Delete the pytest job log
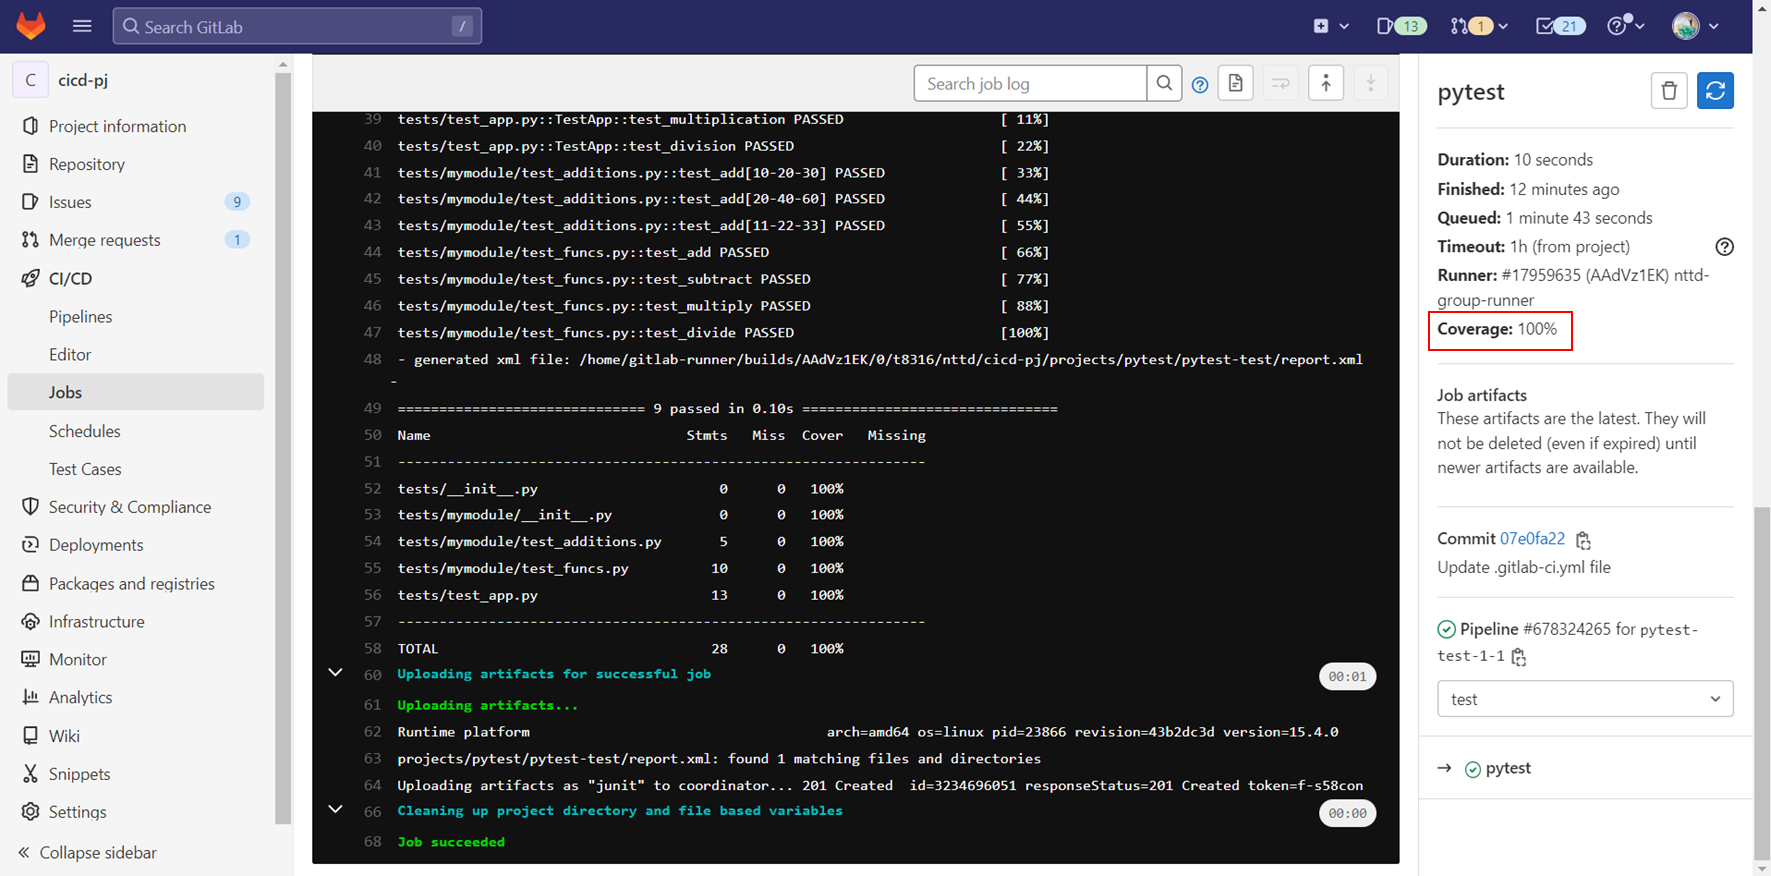The image size is (1771, 876). [x=1668, y=91]
